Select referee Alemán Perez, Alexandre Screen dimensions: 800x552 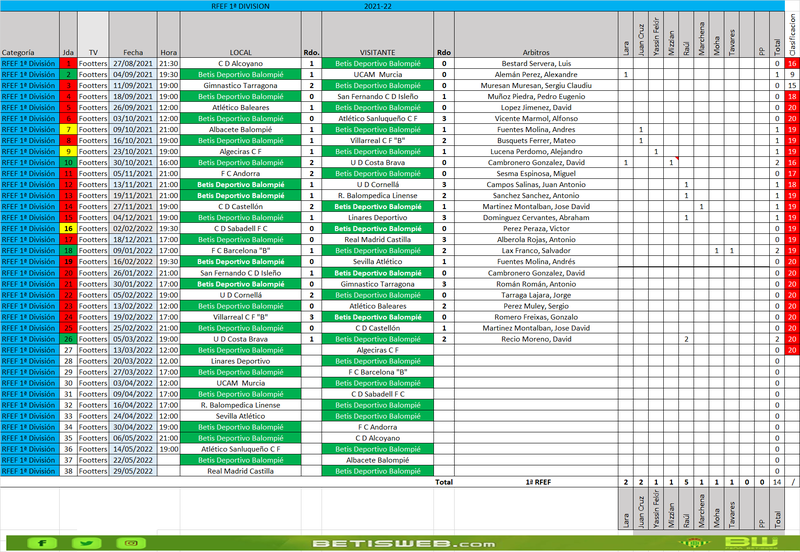point(536,74)
